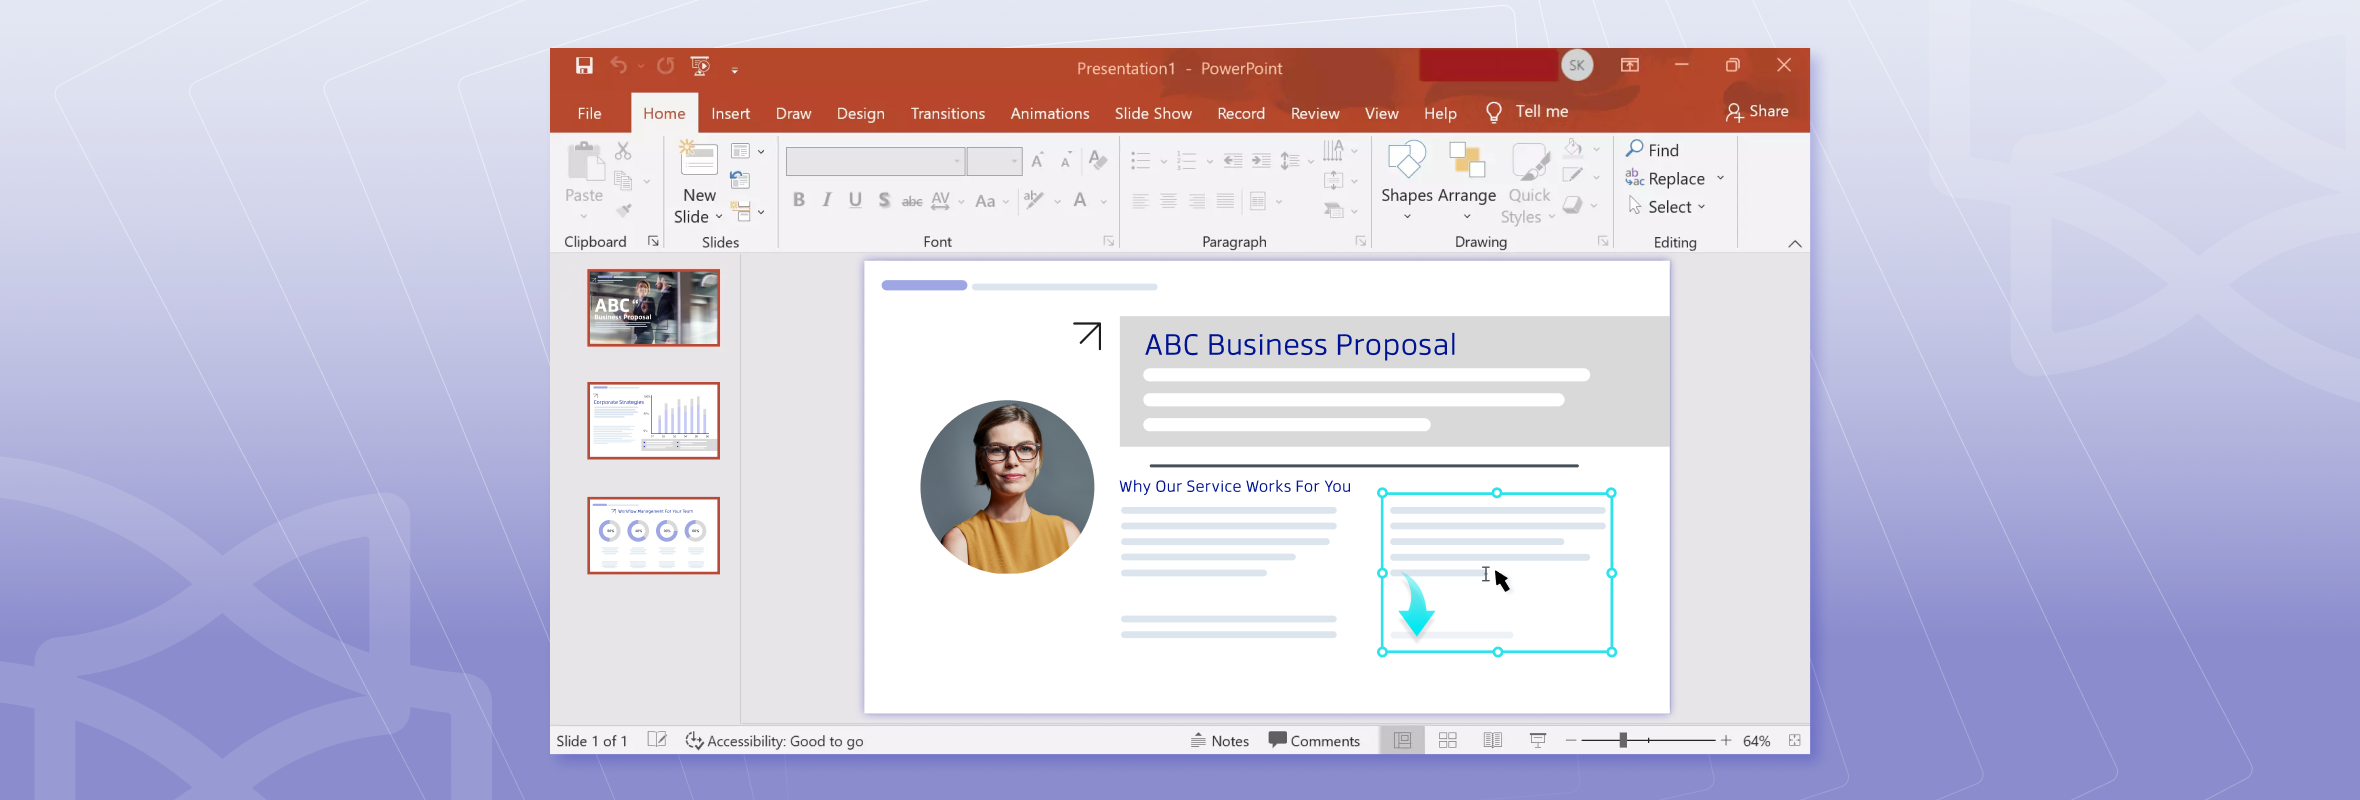Increase list indent level icon
The image size is (2360, 800).
pos(1262,160)
